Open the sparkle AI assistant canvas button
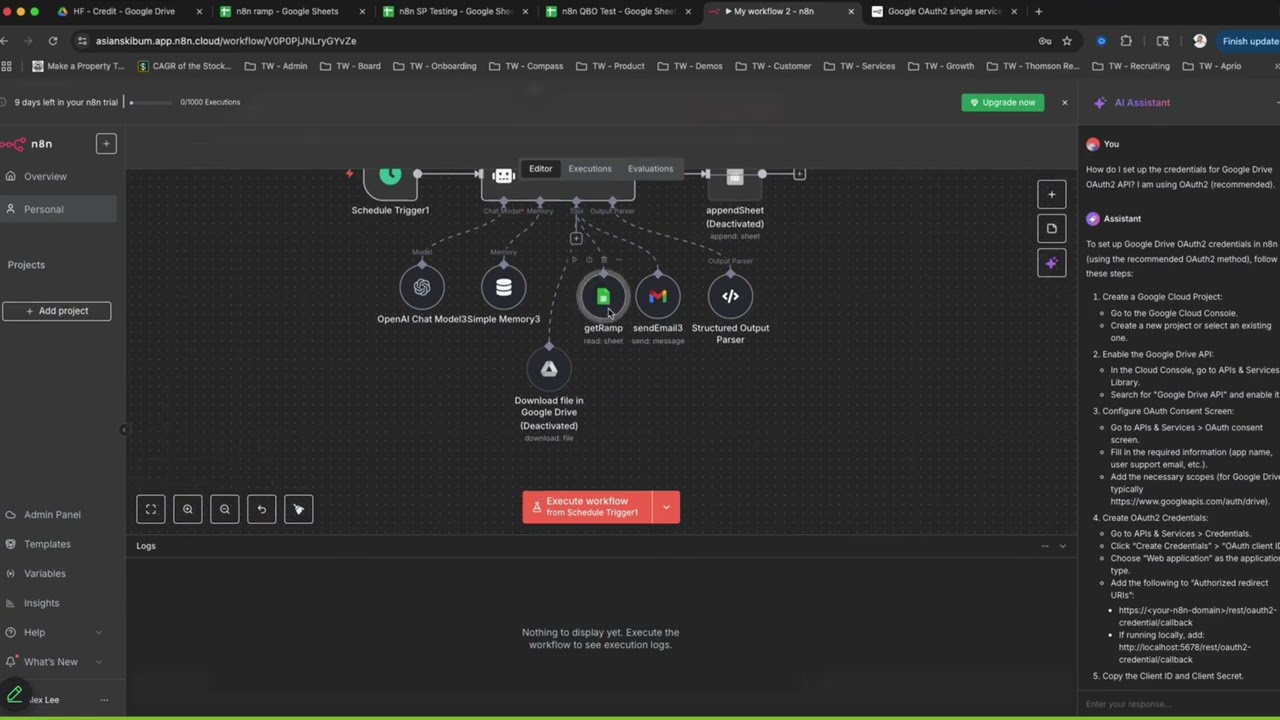The width and height of the screenshot is (1280, 720). [1051, 263]
